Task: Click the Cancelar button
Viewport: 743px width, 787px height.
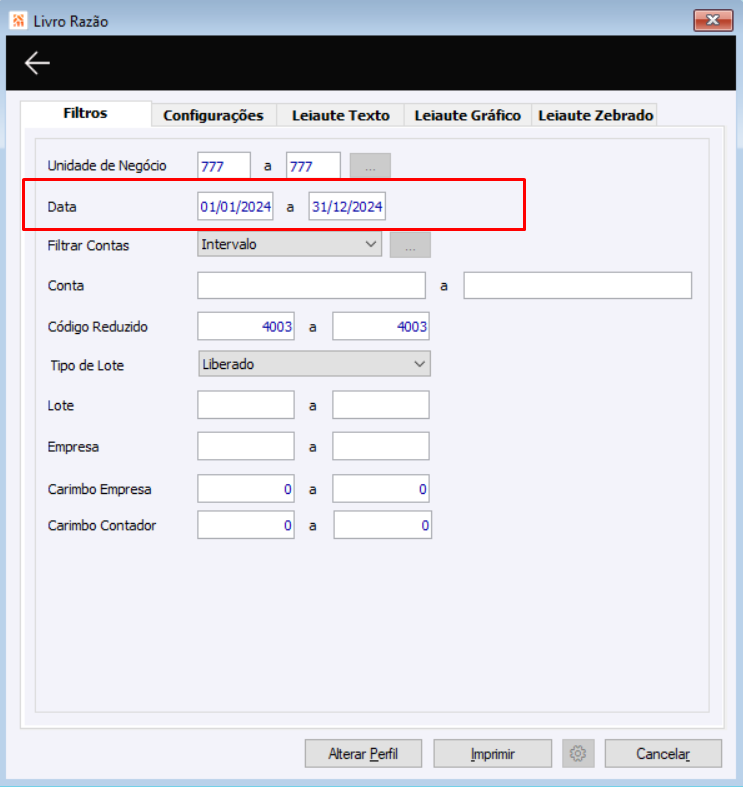Action: (x=663, y=753)
